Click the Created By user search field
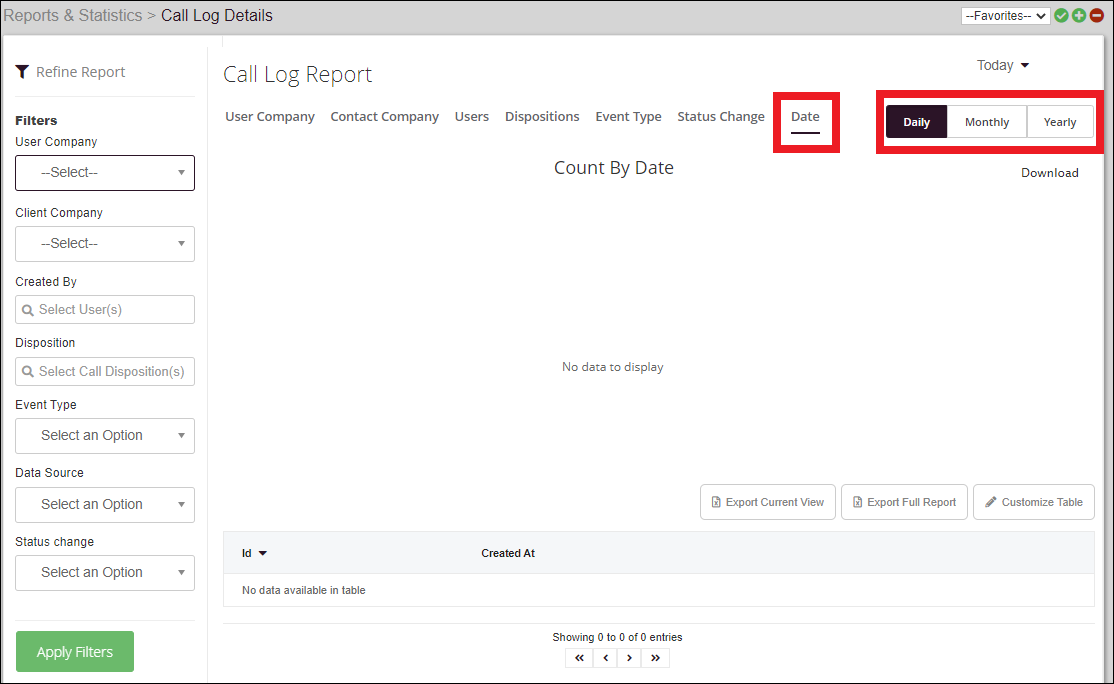This screenshot has width=1114, height=684. (x=105, y=310)
